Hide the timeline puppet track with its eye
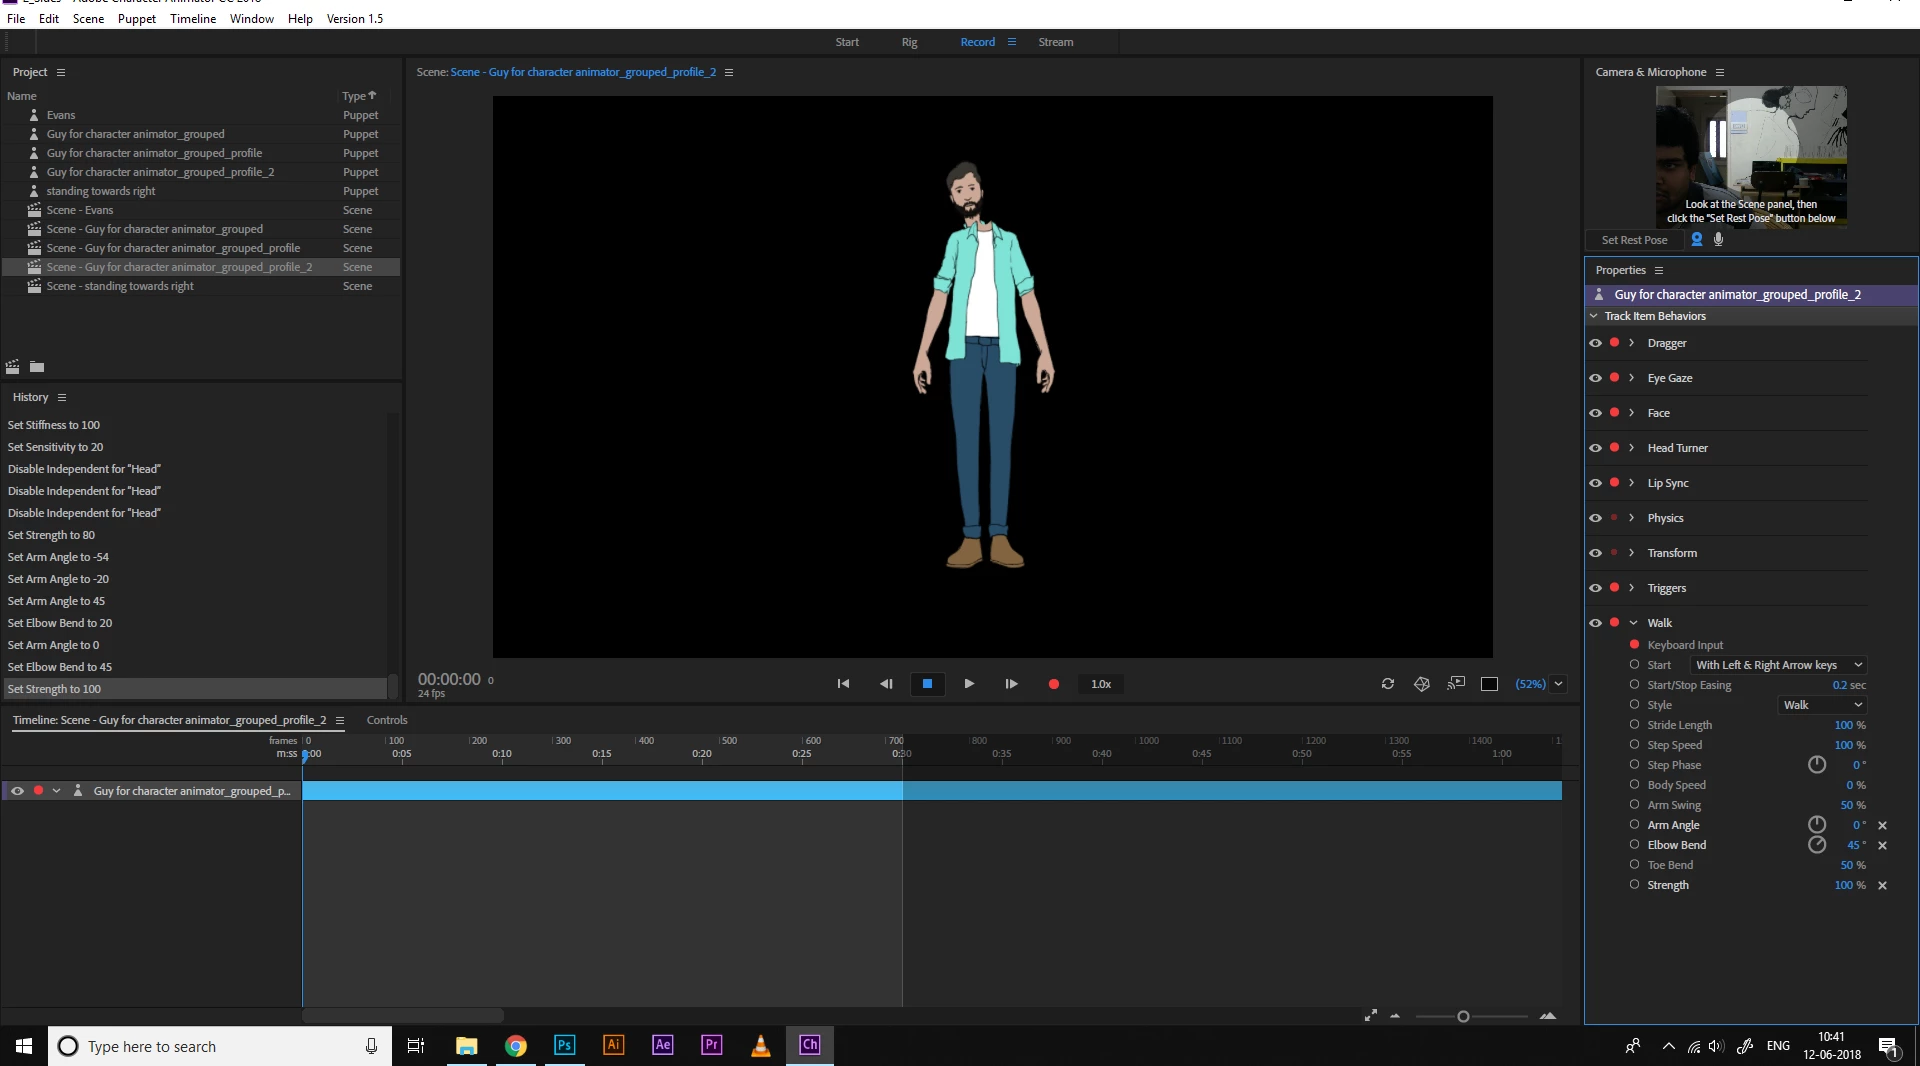This screenshot has height=1066, width=1920. 17,791
